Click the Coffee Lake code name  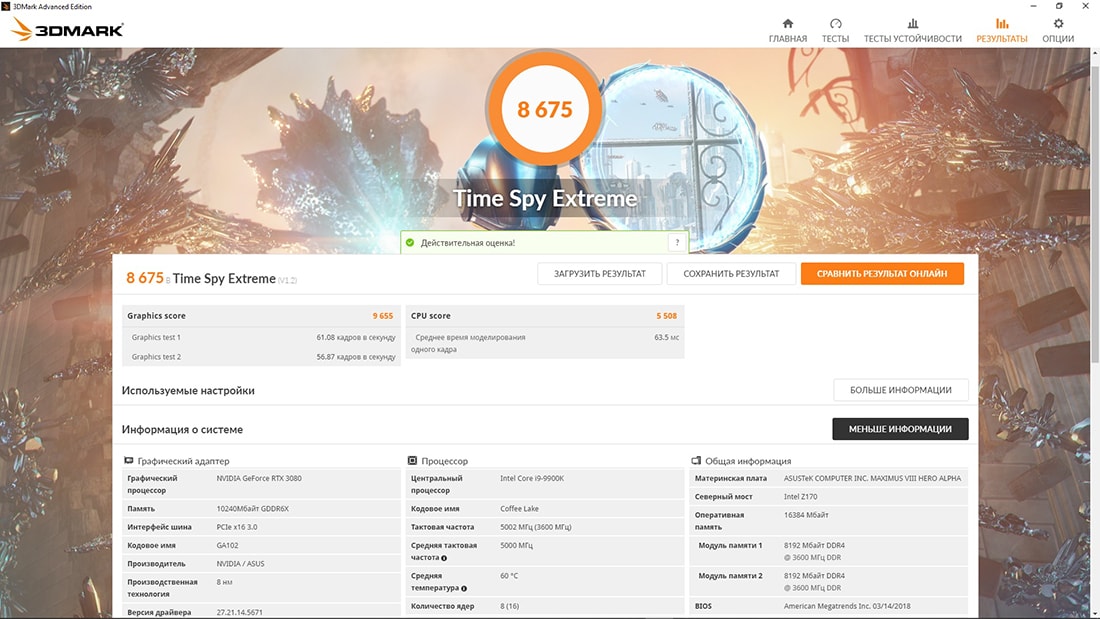tap(519, 509)
